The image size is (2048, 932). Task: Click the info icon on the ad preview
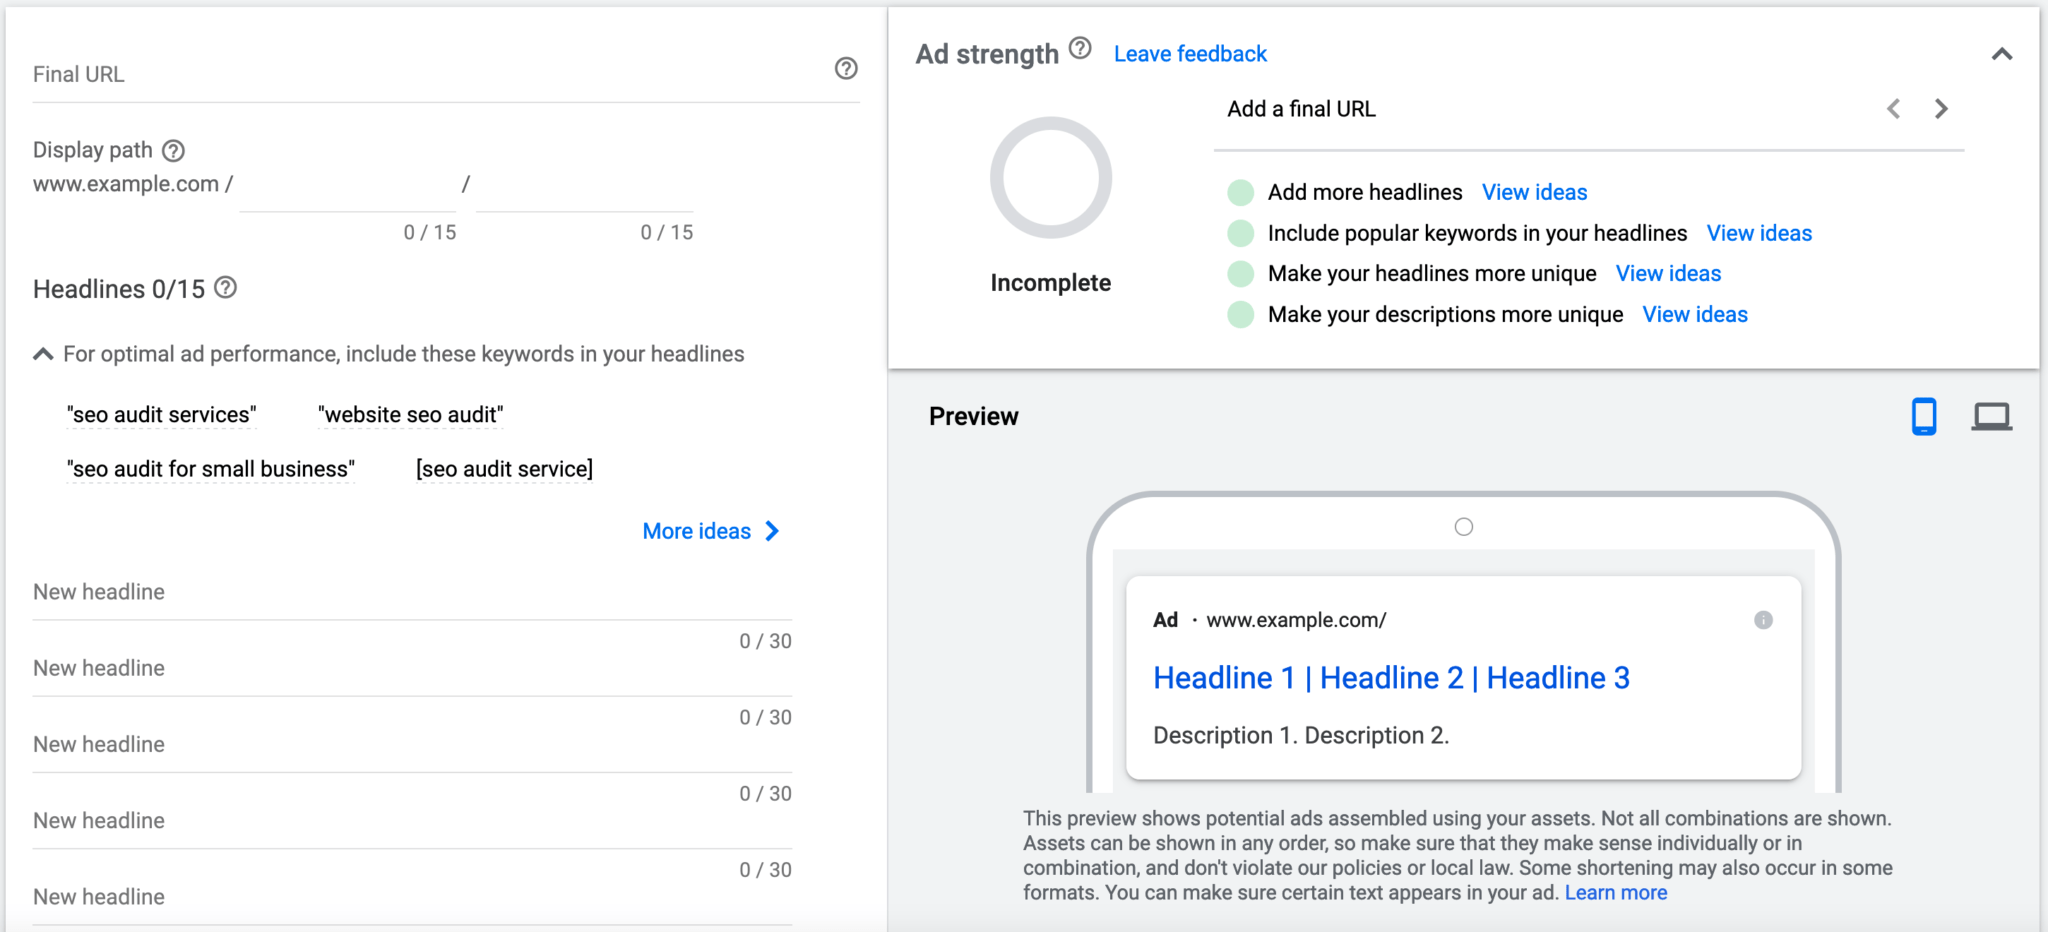click(1764, 619)
